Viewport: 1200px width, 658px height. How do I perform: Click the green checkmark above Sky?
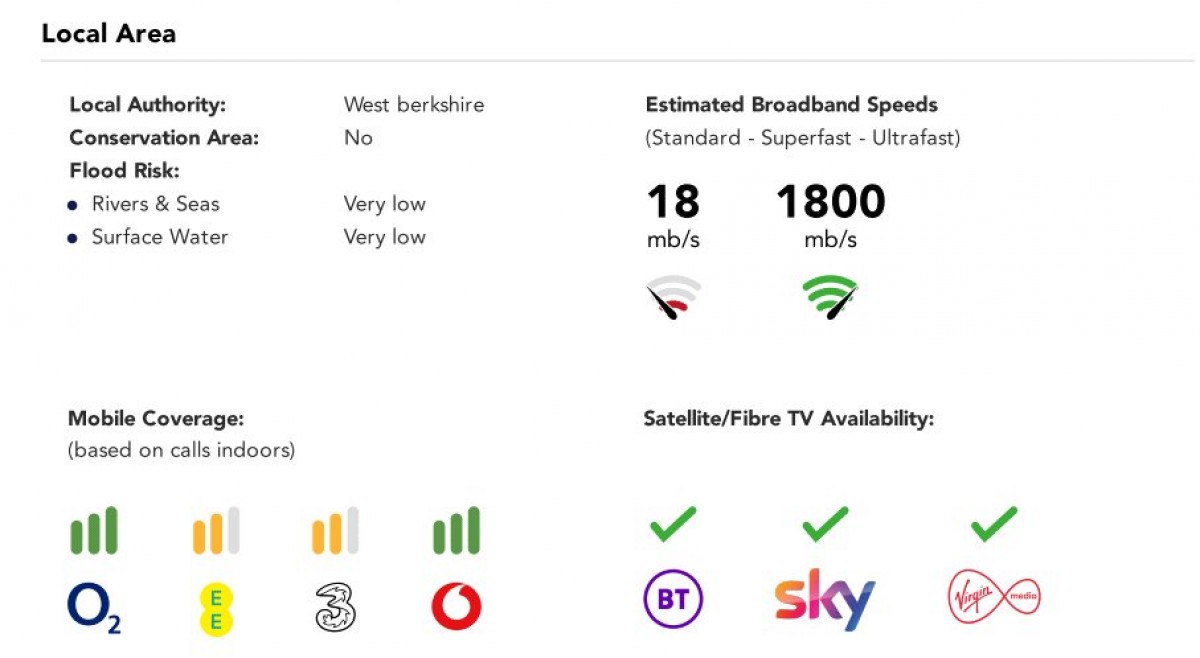point(825,524)
